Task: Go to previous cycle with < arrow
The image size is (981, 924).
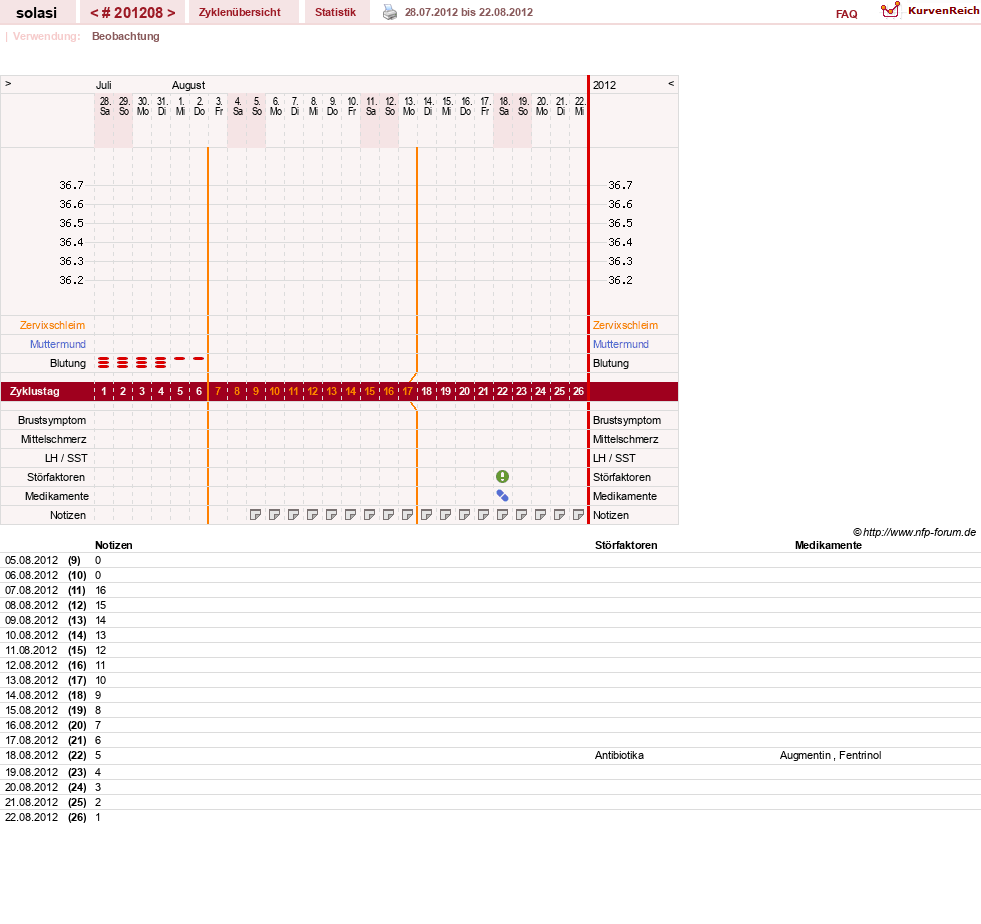Action: pos(94,13)
